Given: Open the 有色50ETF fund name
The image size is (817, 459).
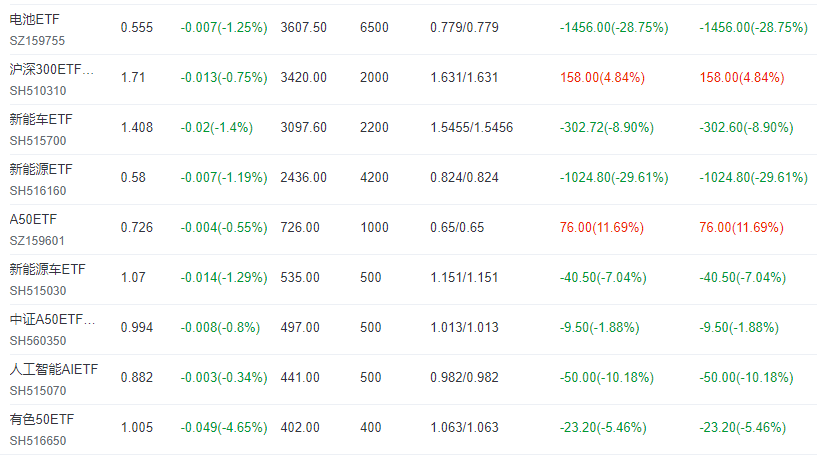Looking at the screenshot, I should (x=42, y=419).
